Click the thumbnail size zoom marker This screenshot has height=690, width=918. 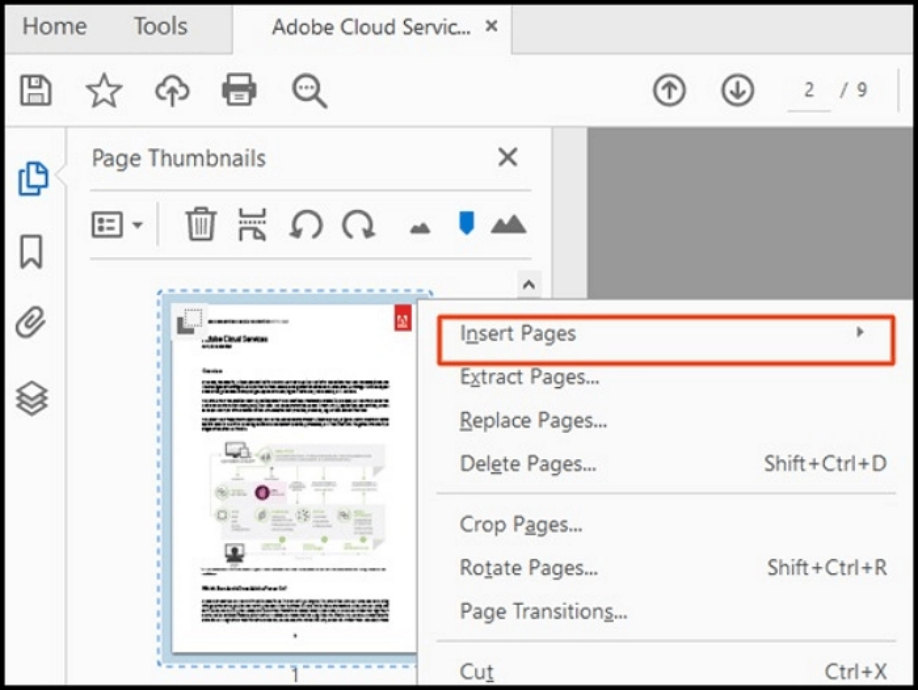point(467,224)
